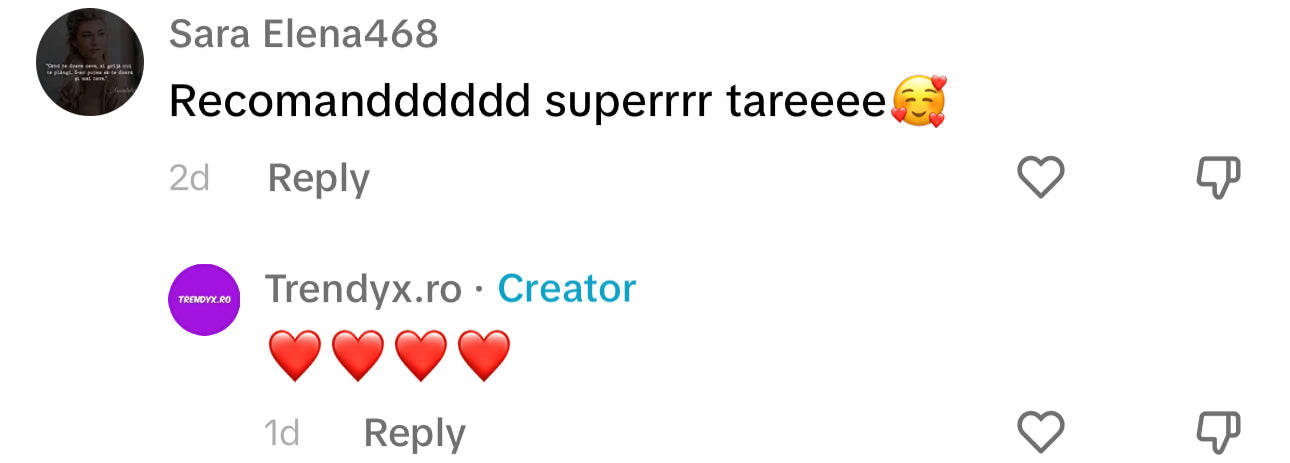Select the word Recomanddddd in the comment
This screenshot has height=463, width=1290.
[349, 101]
